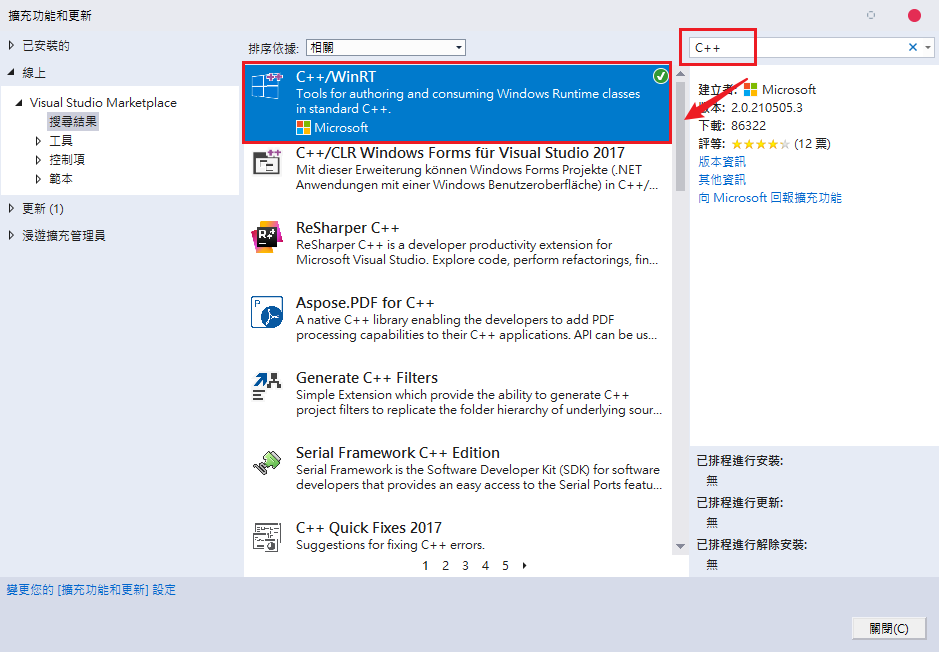Select the ReSharper C++ result title

[x=347, y=228]
